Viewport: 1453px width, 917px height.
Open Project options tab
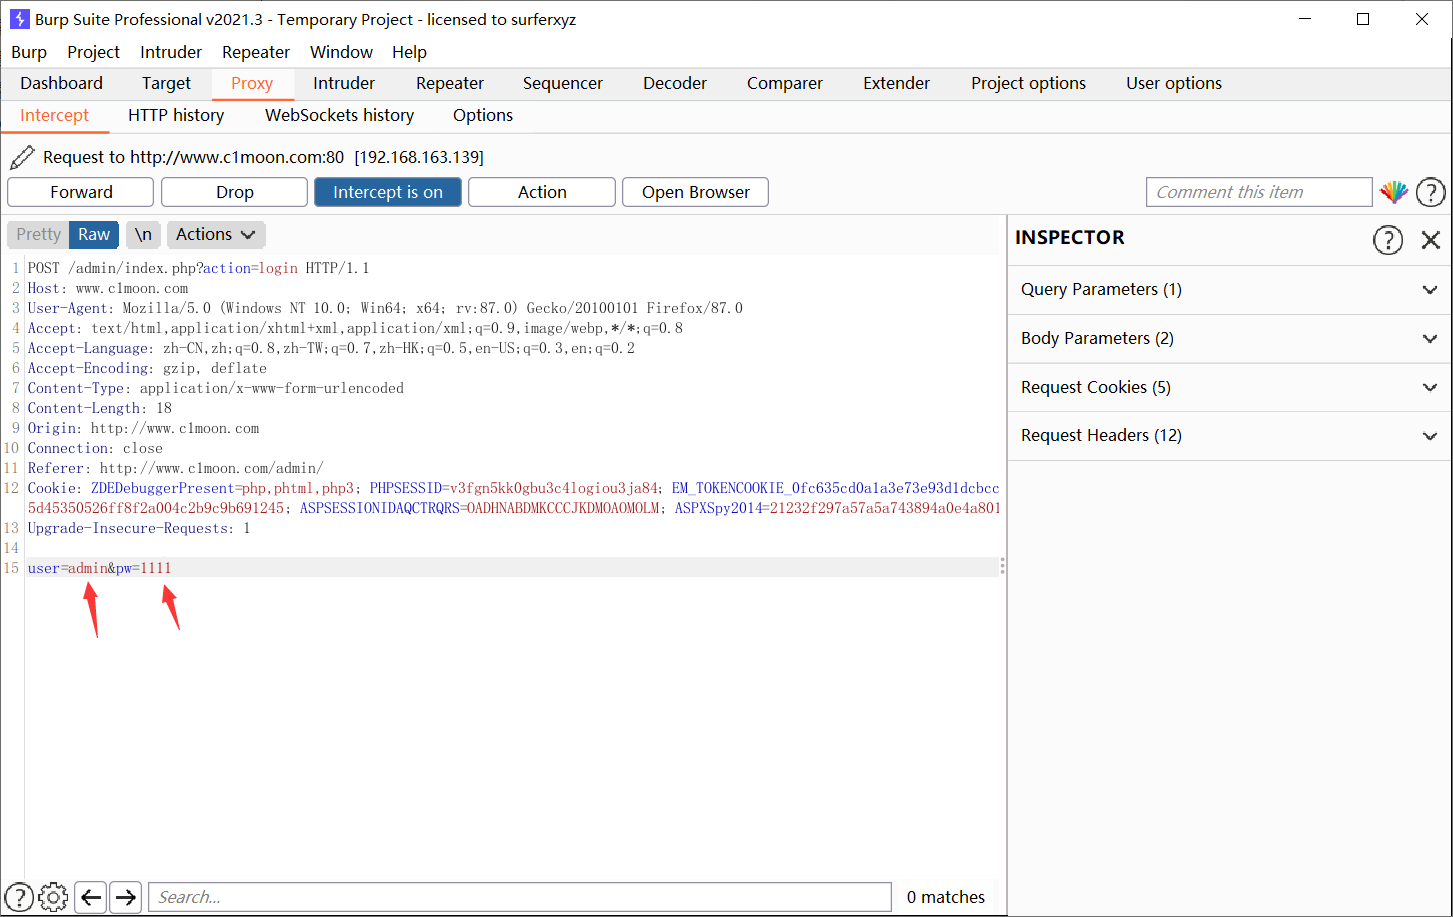(1028, 83)
